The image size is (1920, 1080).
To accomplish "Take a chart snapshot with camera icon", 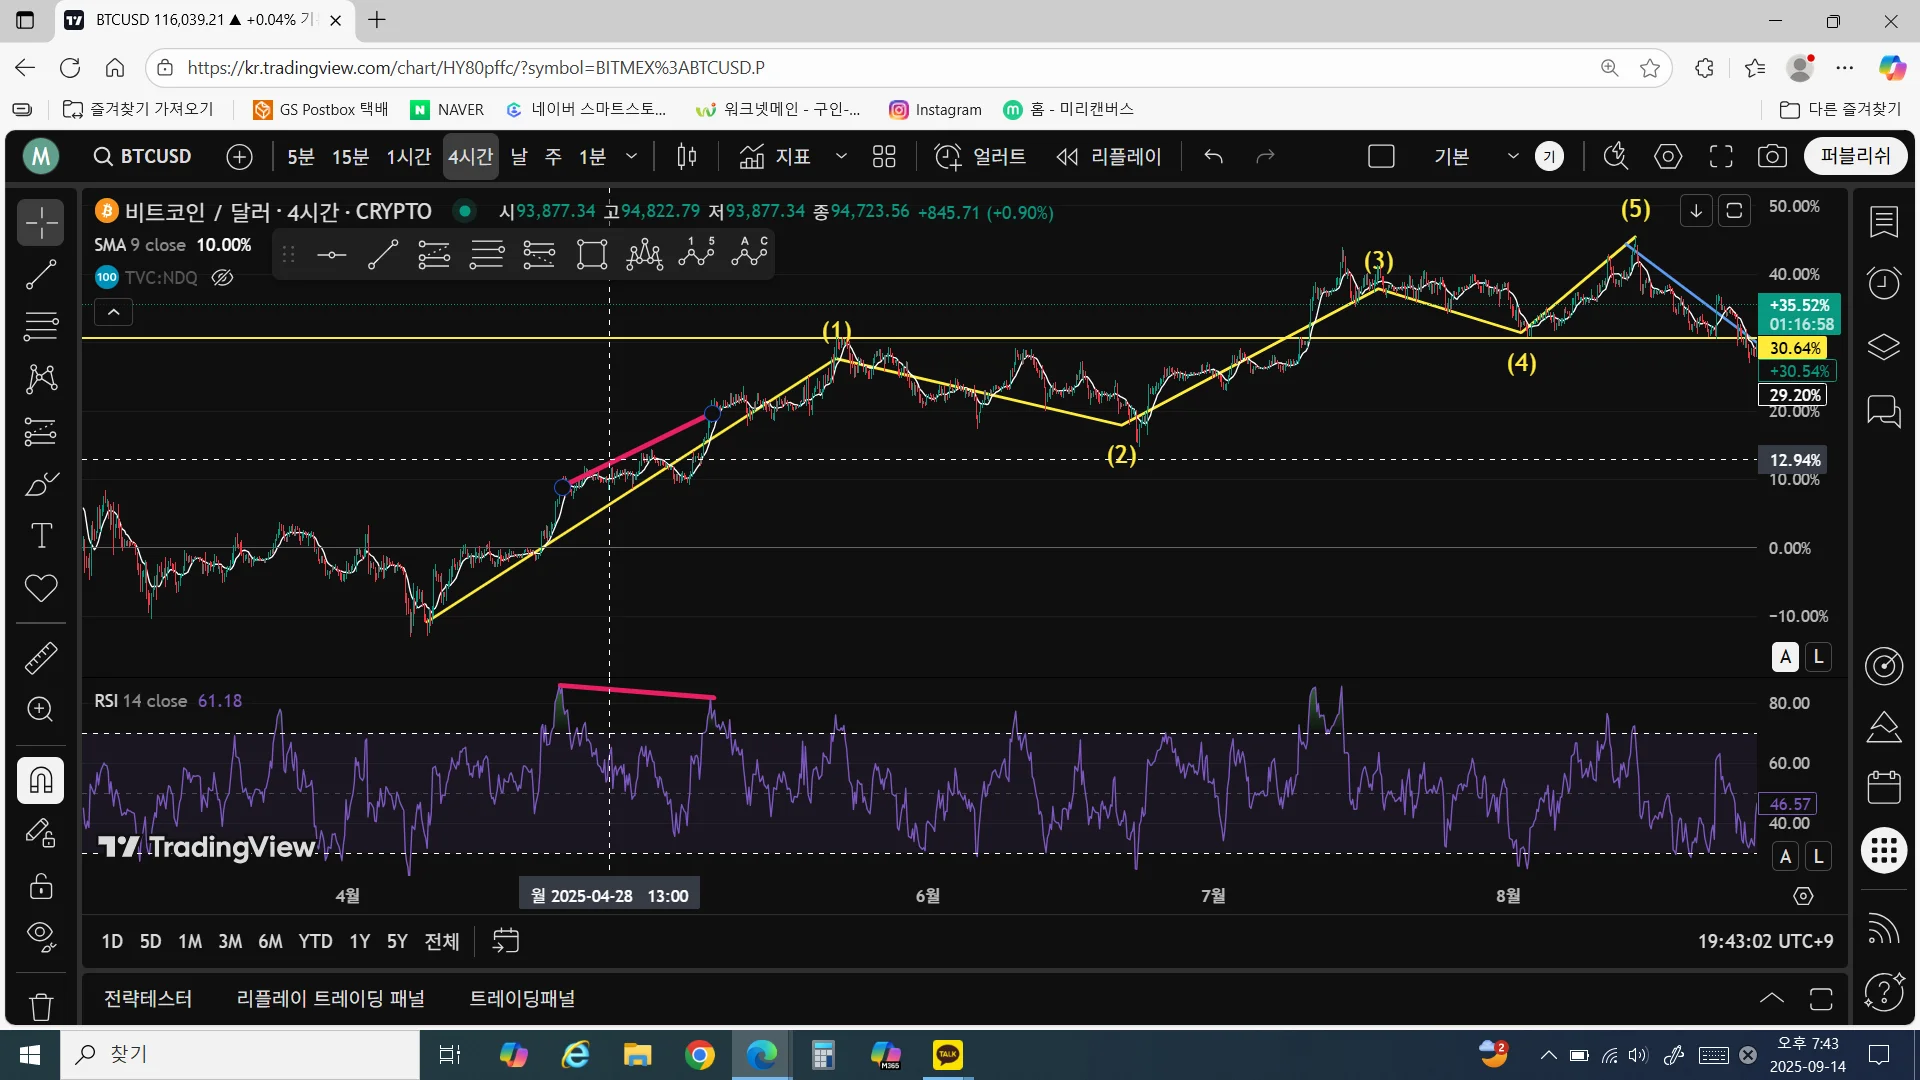I will 1772,157.
